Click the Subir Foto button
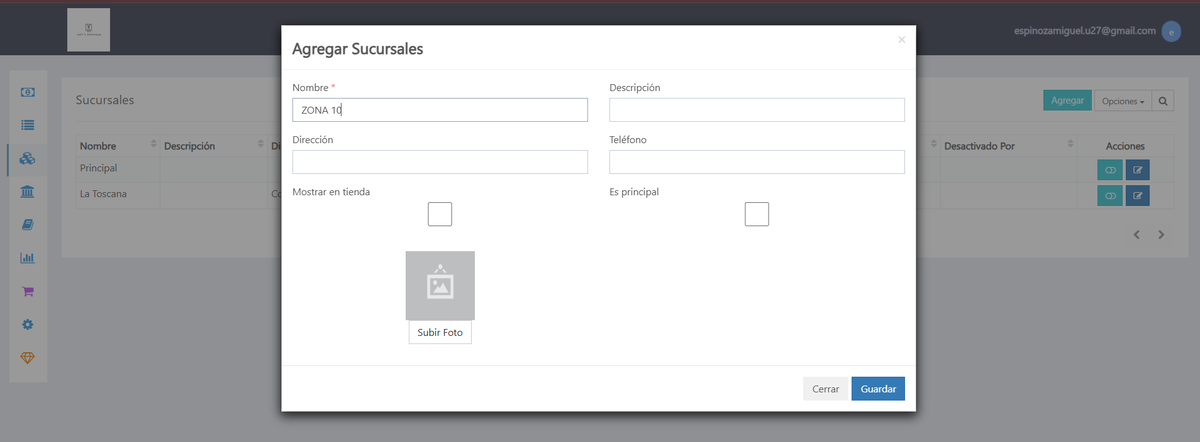This screenshot has width=1200, height=442. 440,332
